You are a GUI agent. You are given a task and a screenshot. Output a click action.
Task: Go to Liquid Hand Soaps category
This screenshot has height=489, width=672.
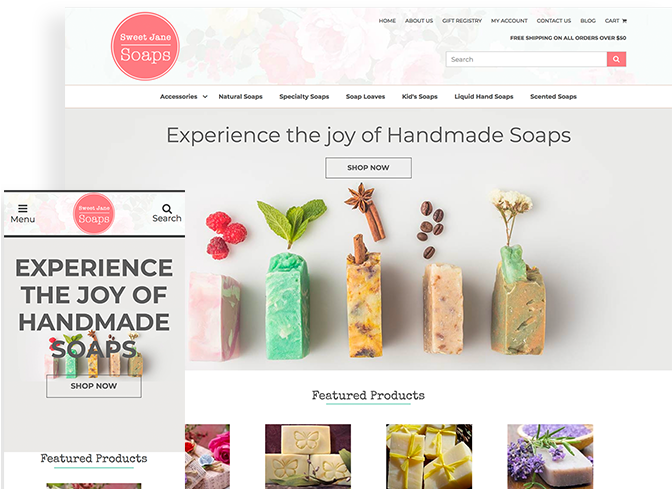point(484,96)
